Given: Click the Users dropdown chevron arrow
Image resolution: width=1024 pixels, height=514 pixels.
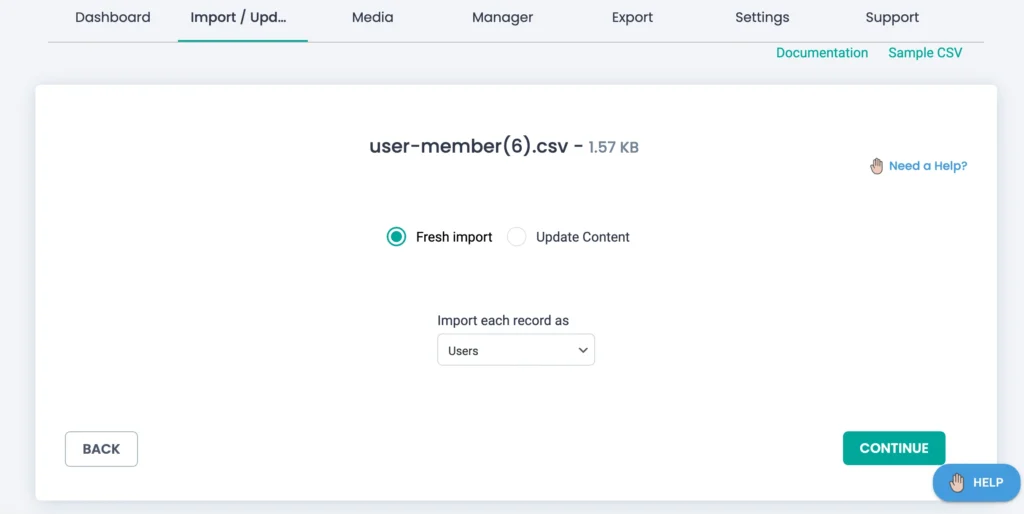Looking at the screenshot, I should click(583, 350).
